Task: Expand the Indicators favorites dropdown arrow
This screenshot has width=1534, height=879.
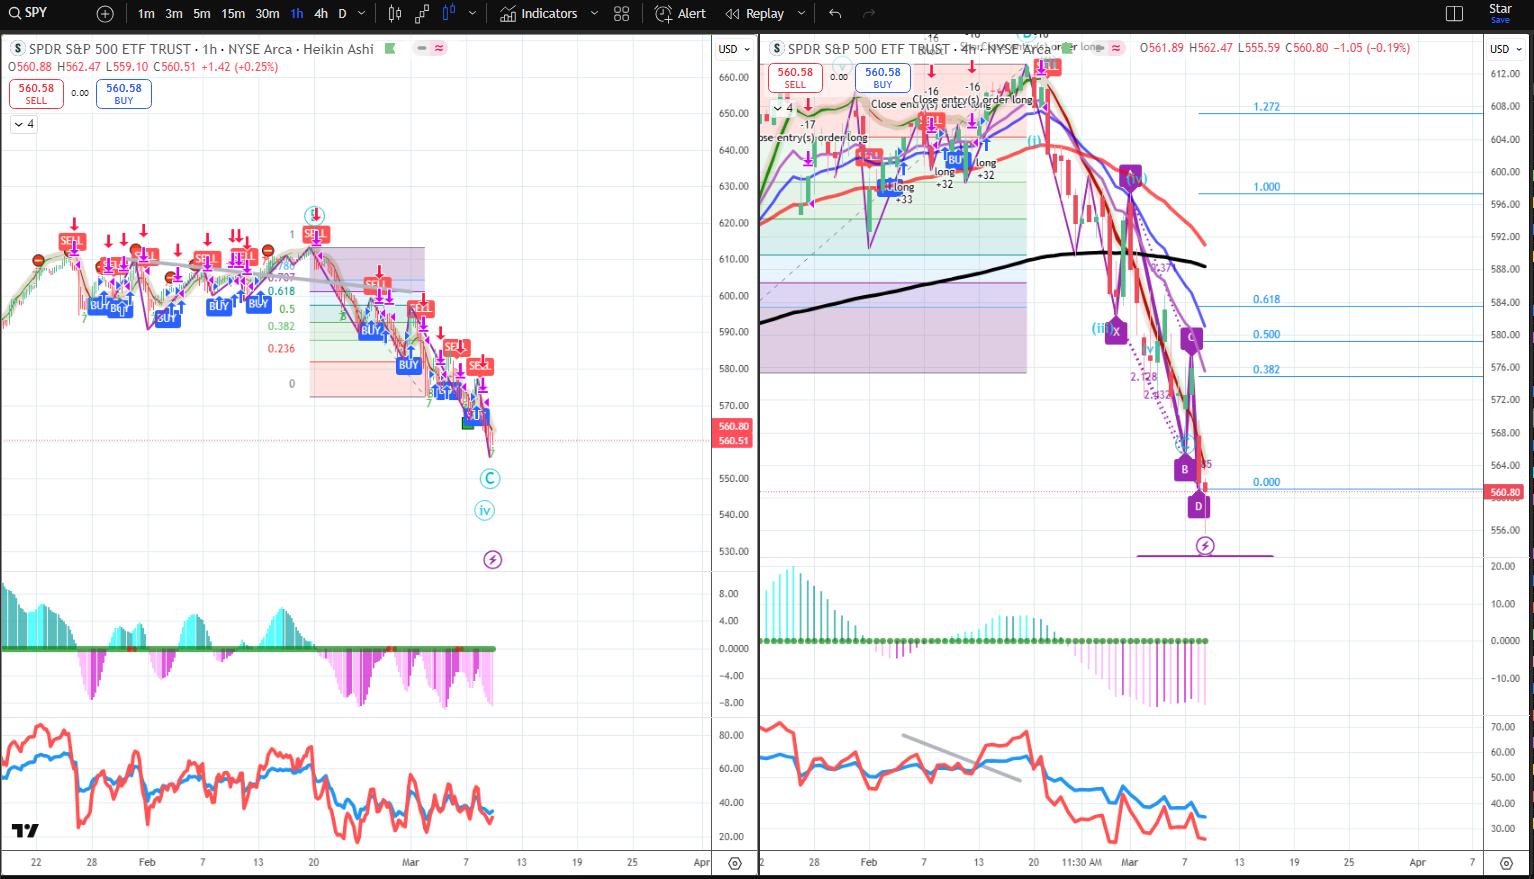Action: (x=594, y=14)
